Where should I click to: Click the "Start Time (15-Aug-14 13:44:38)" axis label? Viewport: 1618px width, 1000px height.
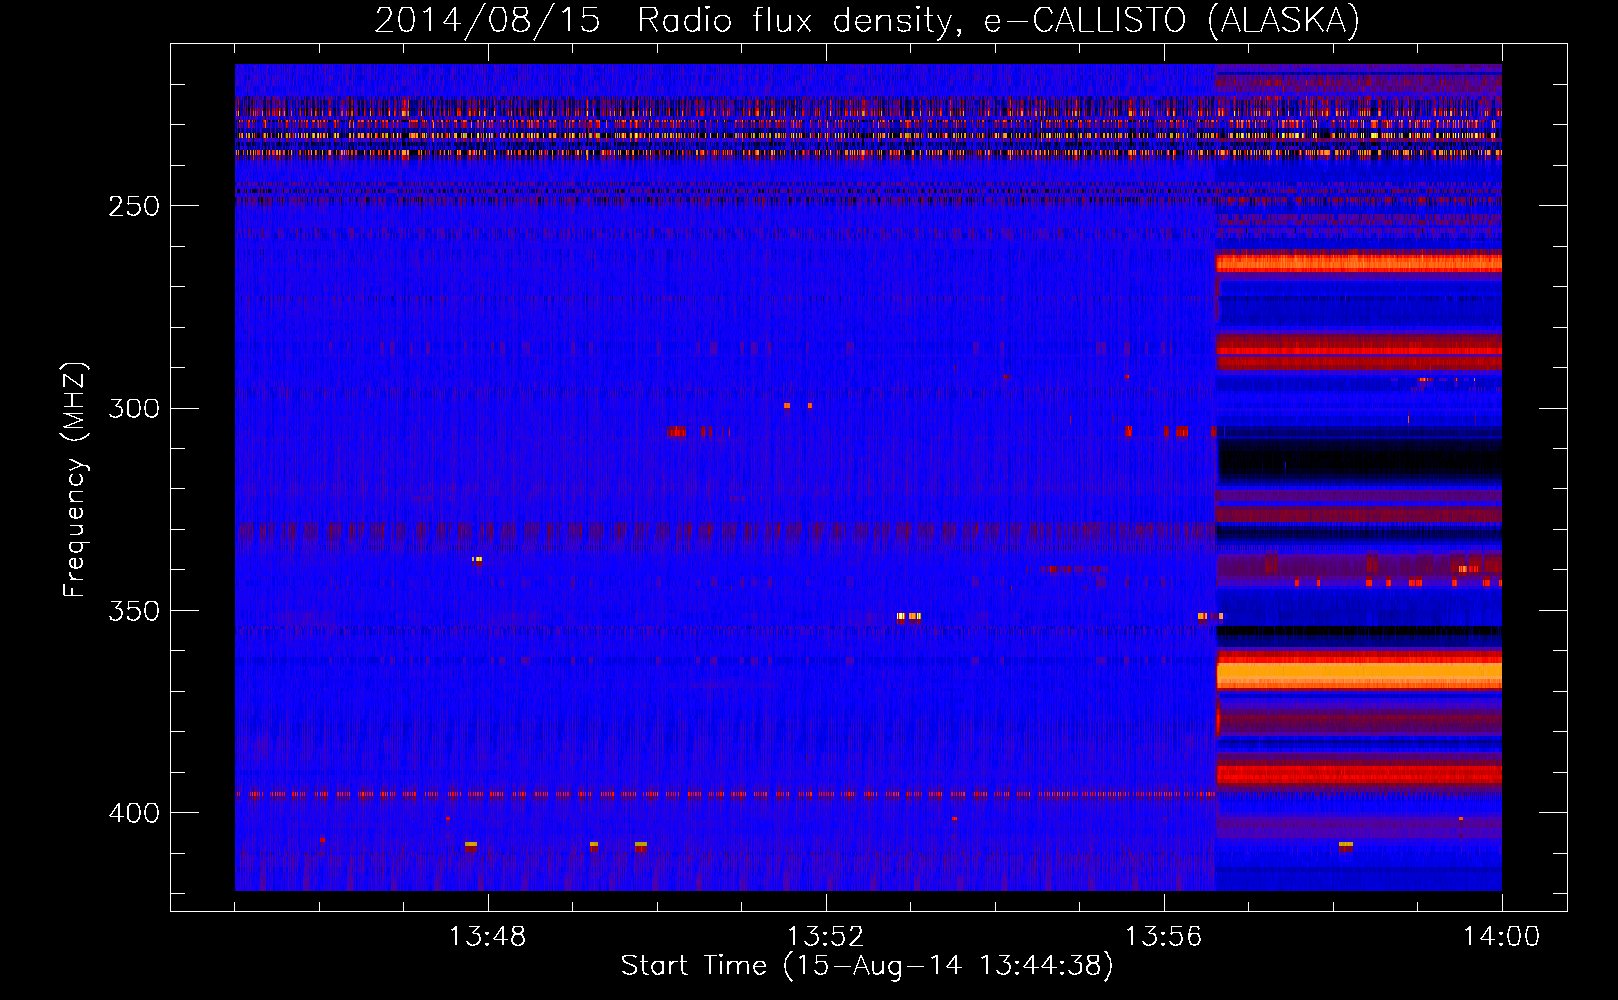(x=867, y=966)
